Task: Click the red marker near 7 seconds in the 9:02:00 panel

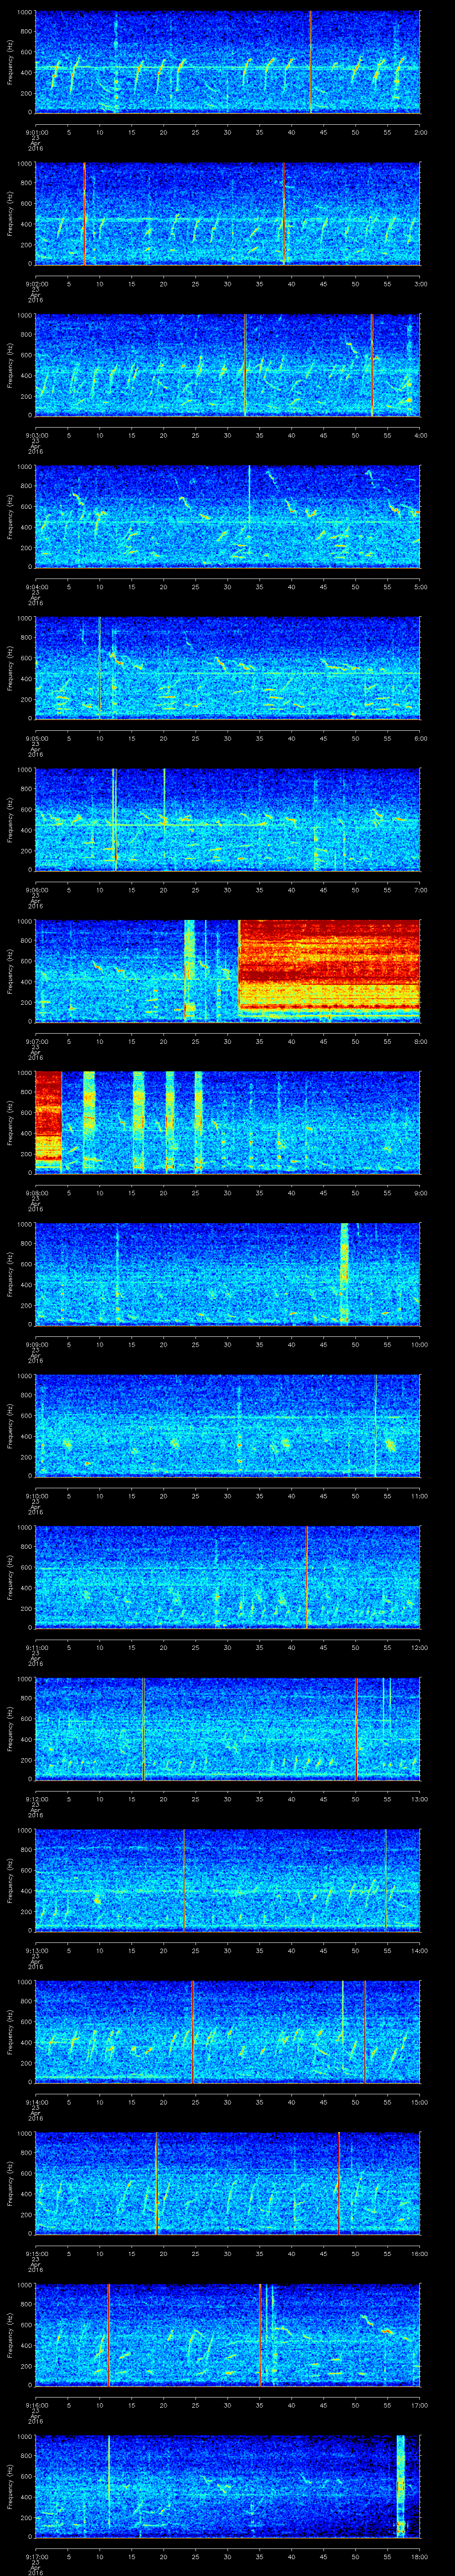Action: [x=84, y=213]
